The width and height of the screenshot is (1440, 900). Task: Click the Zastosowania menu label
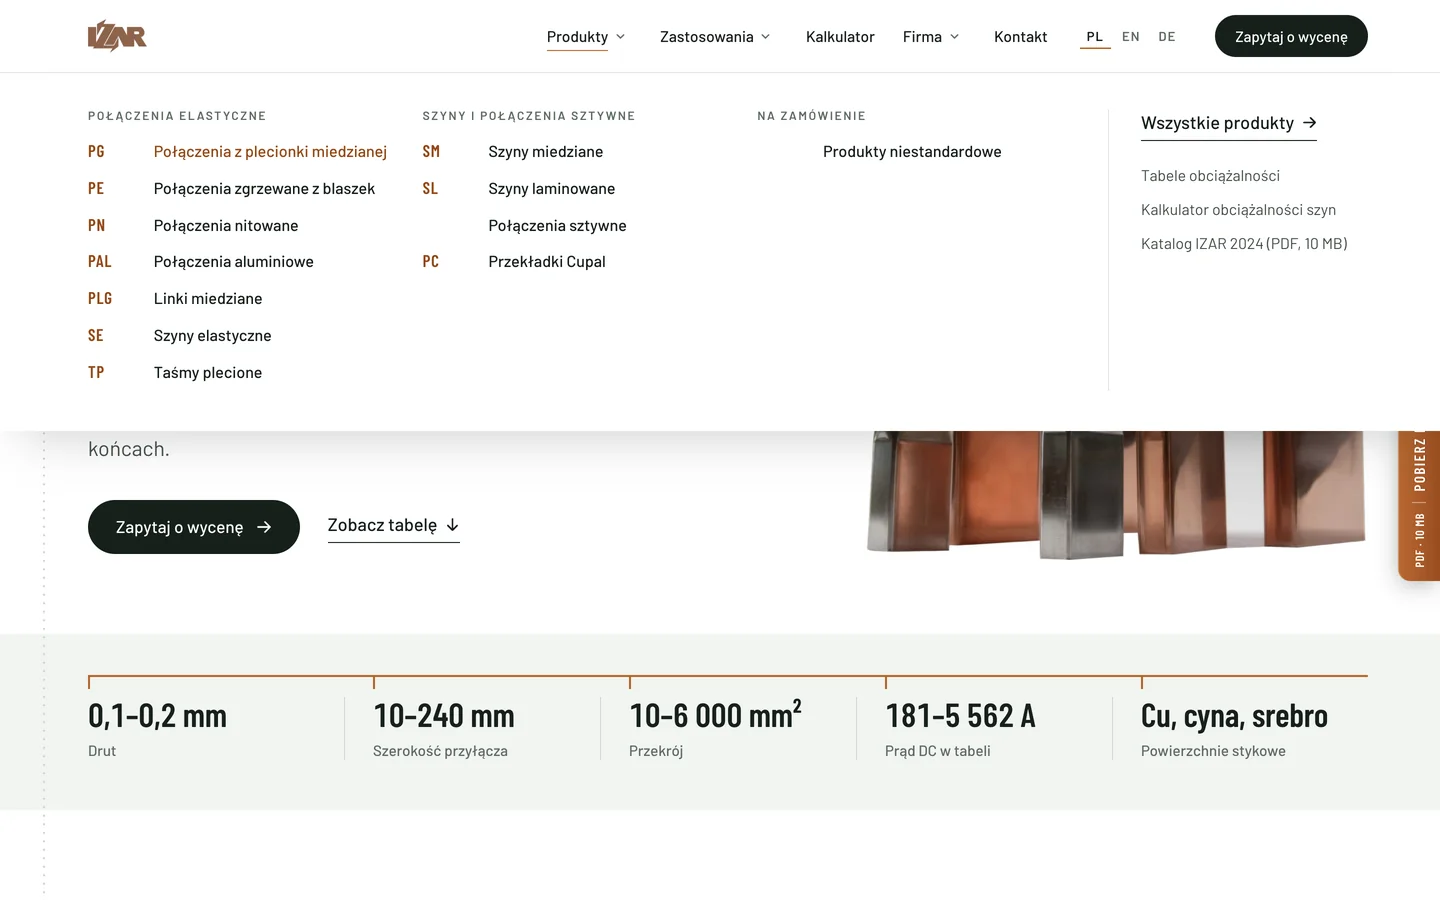pyautogui.click(x=706, y=37)
